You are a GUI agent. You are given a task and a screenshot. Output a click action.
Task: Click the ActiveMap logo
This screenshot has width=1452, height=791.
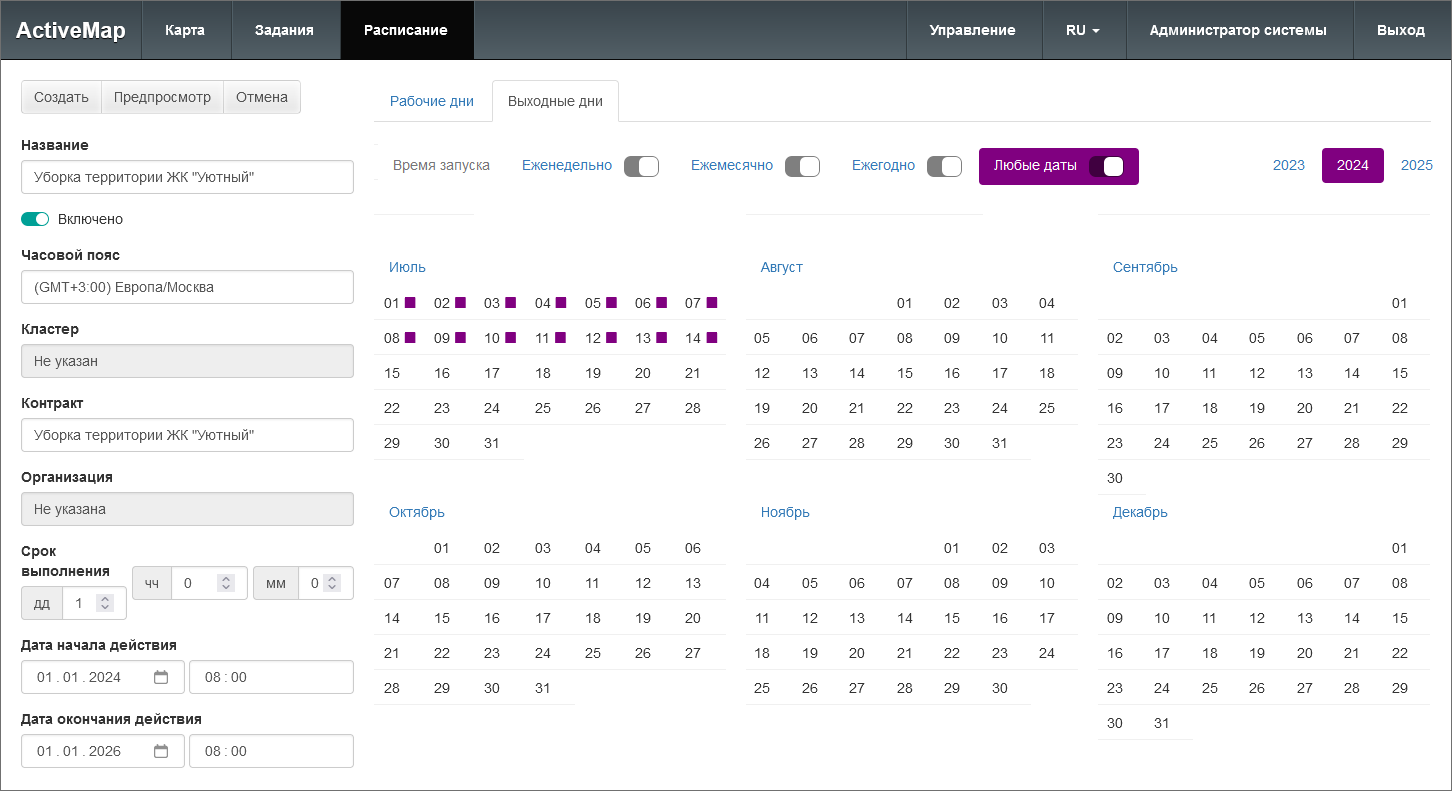[71, 30]
